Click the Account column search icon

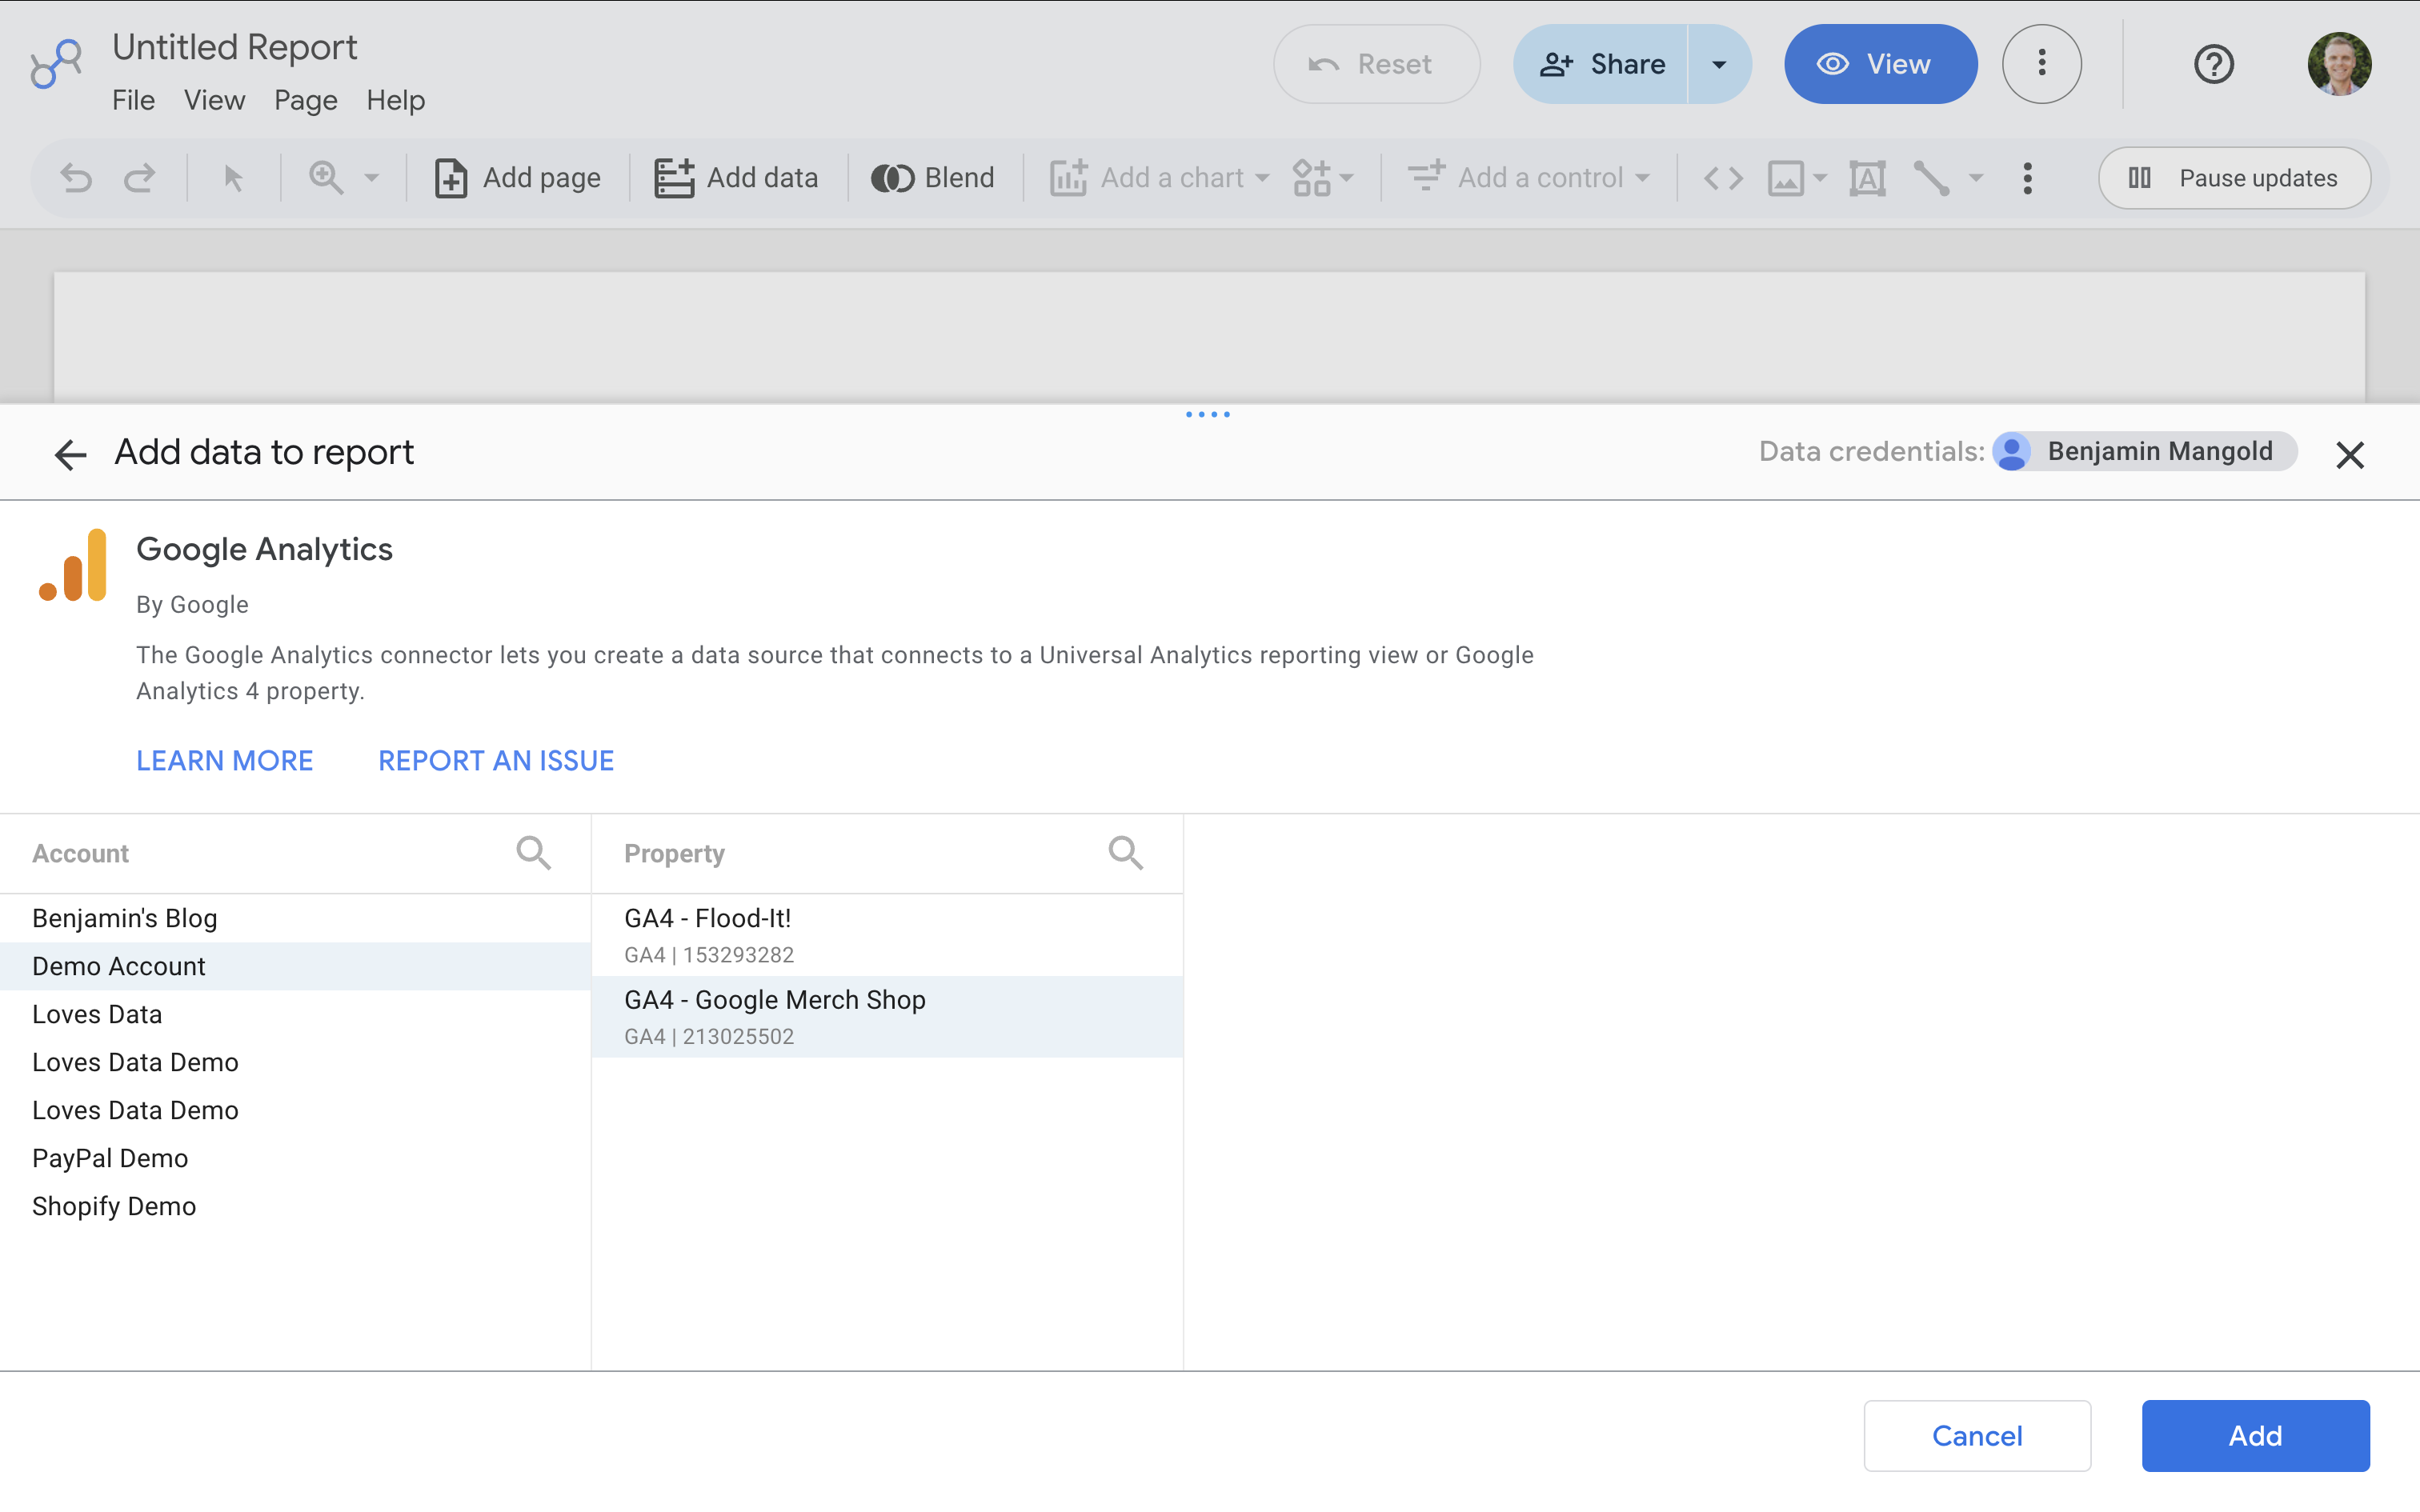tap(534, 853)
